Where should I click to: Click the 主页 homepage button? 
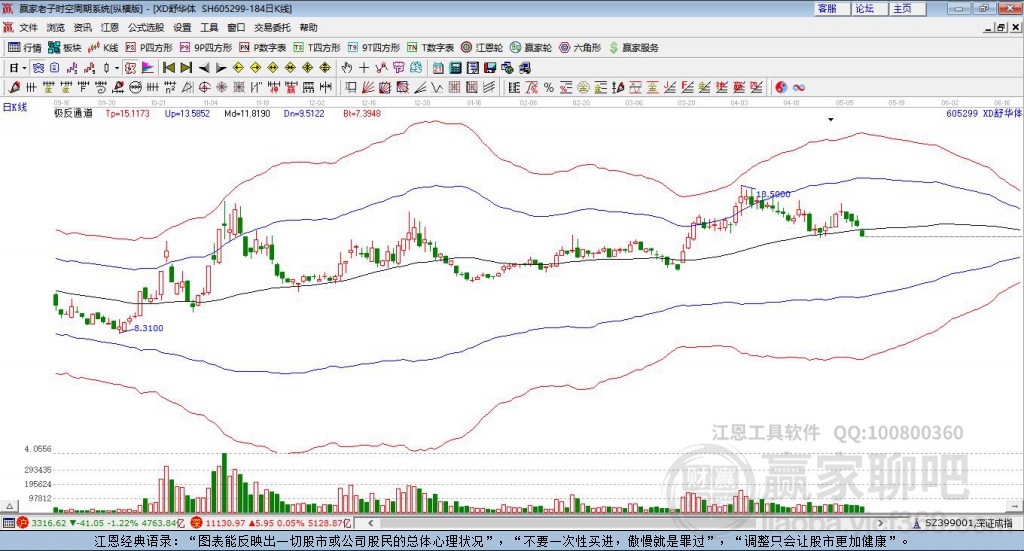[907, 8]
